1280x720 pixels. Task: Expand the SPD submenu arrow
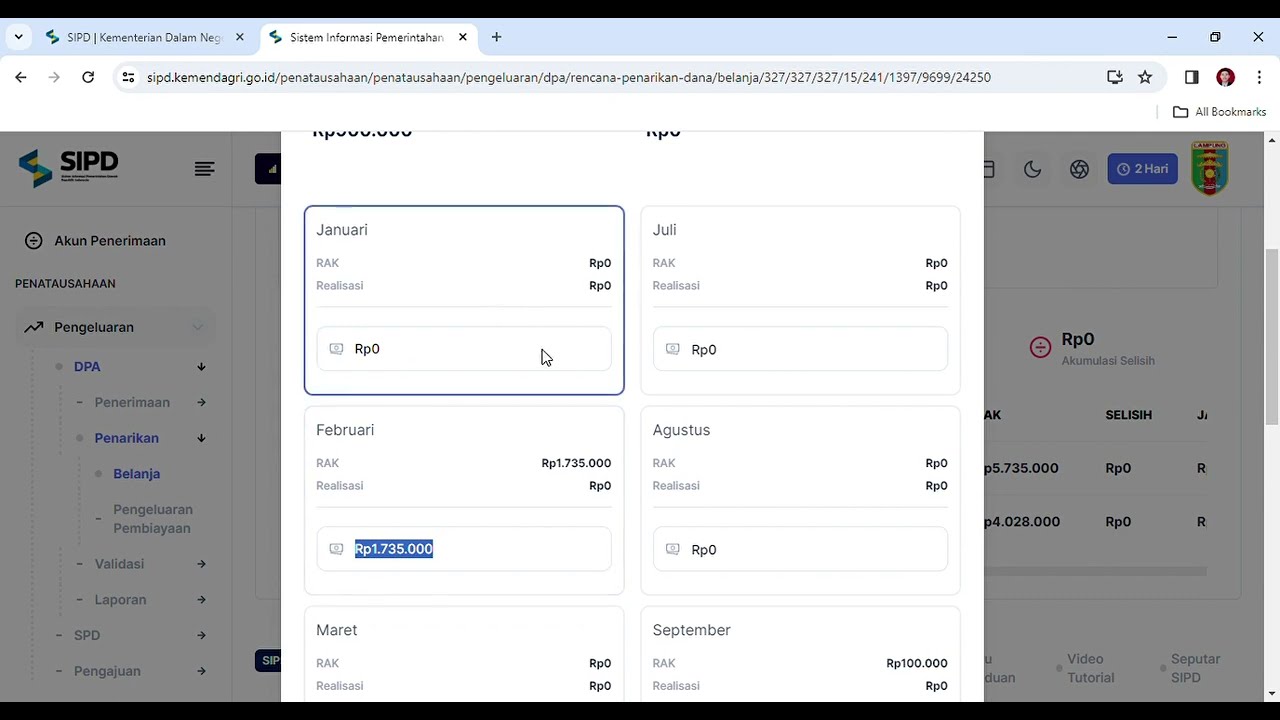[x=201, y=635]
